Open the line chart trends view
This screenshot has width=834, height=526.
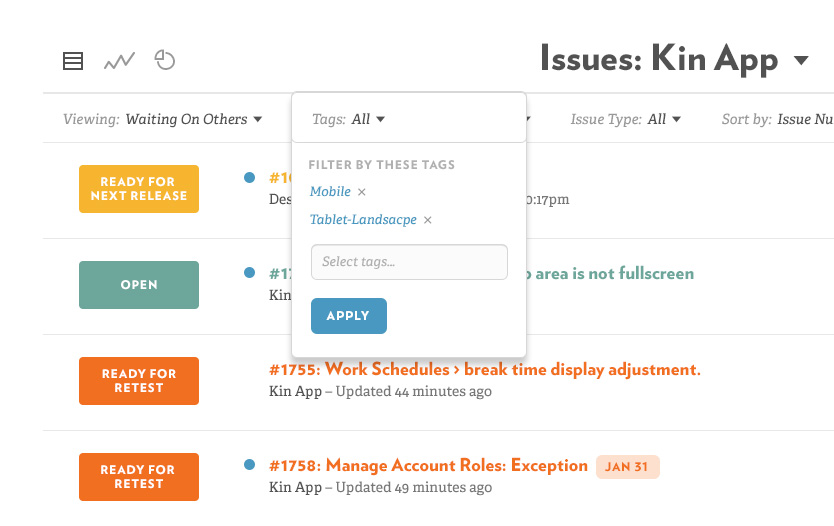pyautogui.click(x=119, y=61)
